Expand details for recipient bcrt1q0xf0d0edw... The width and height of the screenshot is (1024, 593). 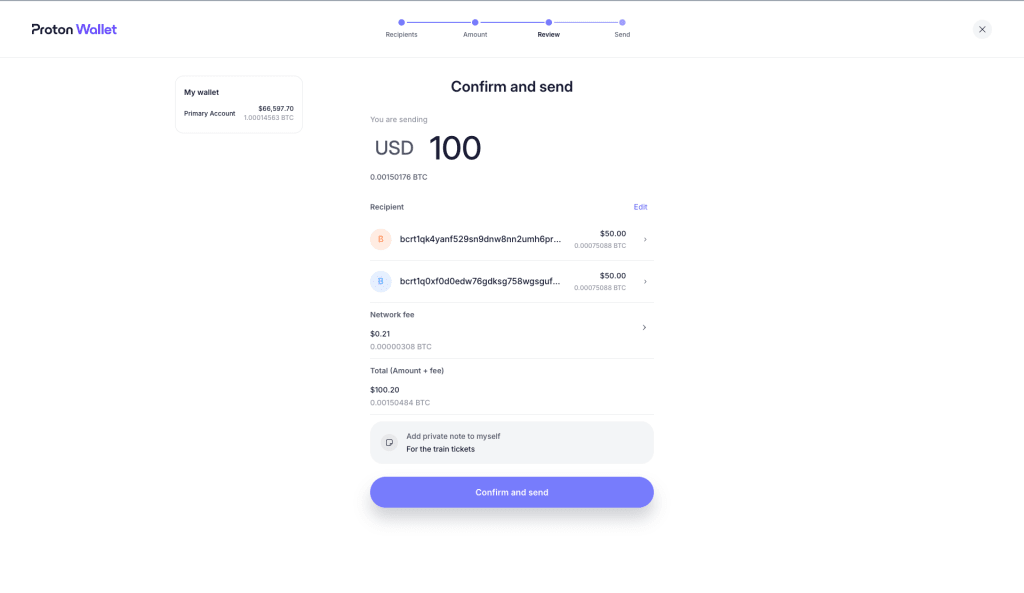click(x=644, y=281)
